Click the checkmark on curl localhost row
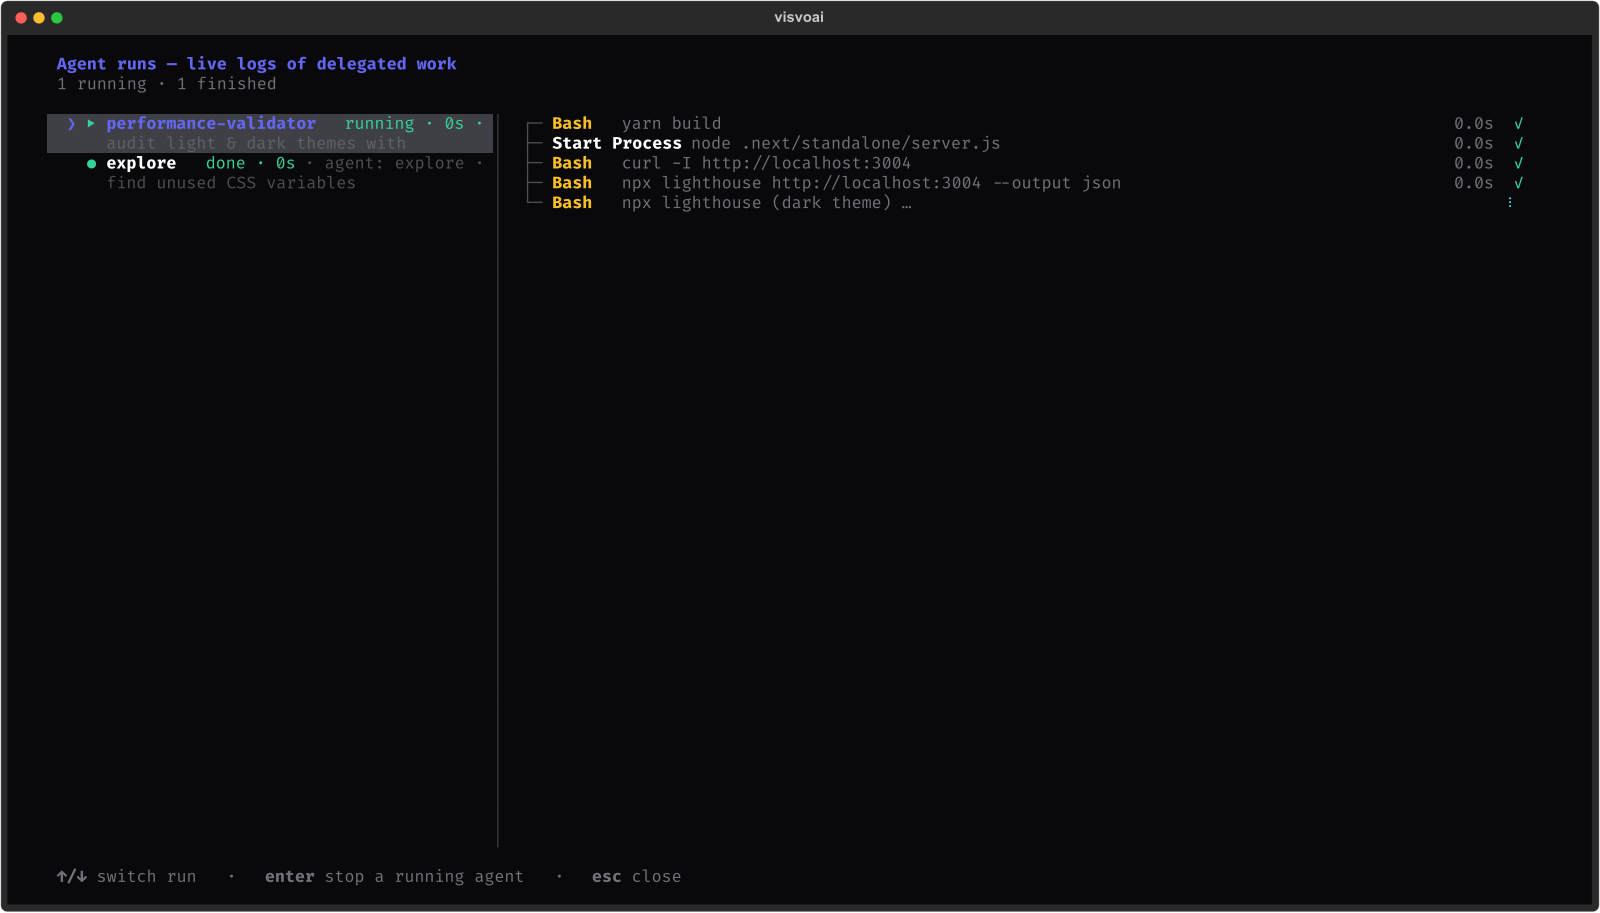Screen dimensions: 1600x913 (x=1518, y=164)
